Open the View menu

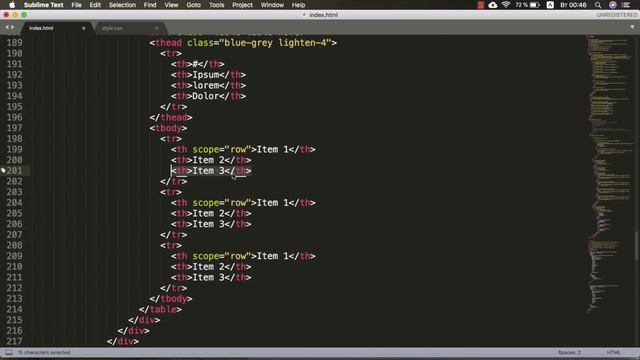tap(171, 5)
